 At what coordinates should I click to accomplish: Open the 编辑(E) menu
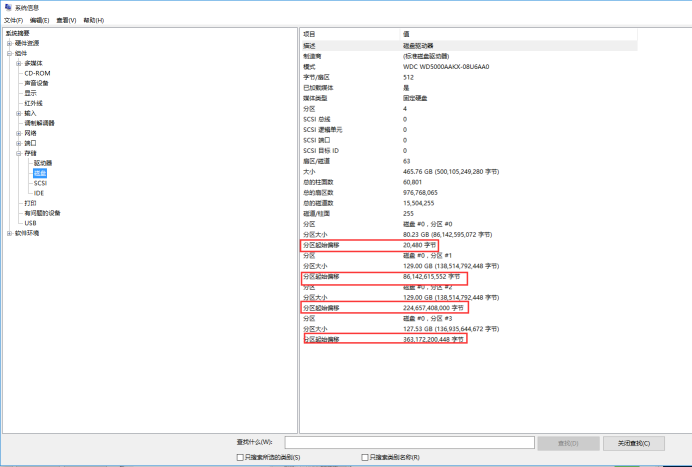39,20
